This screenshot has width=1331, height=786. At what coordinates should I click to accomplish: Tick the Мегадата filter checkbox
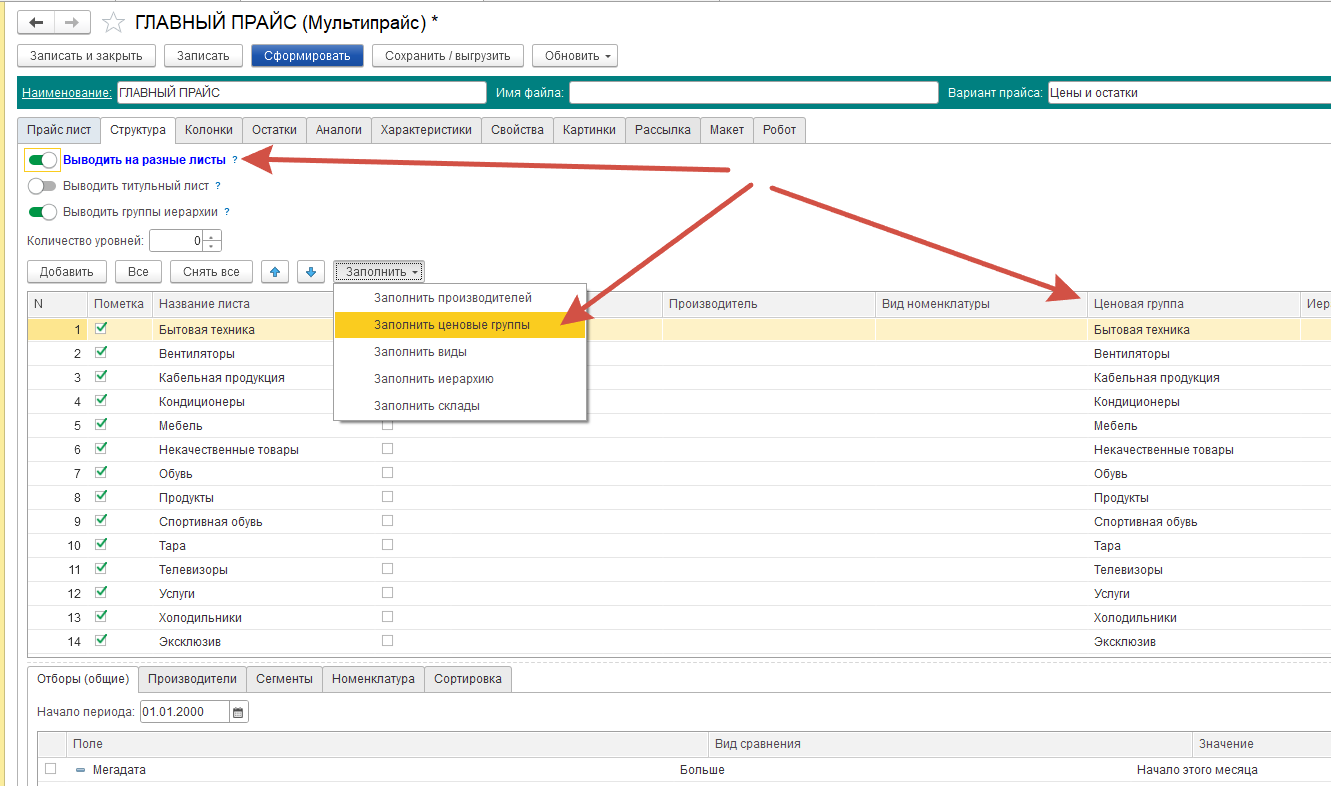[x=50, y=768]
